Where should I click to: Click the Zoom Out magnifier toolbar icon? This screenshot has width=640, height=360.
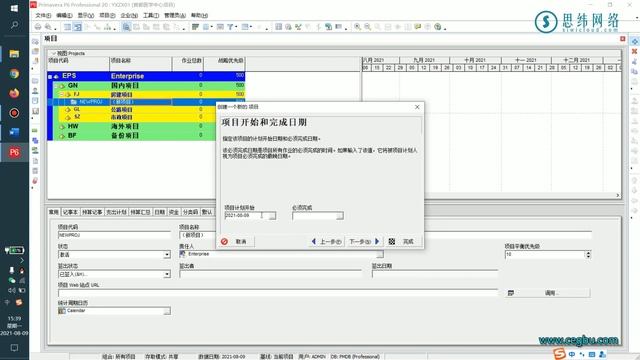click(x=367, y=27)
